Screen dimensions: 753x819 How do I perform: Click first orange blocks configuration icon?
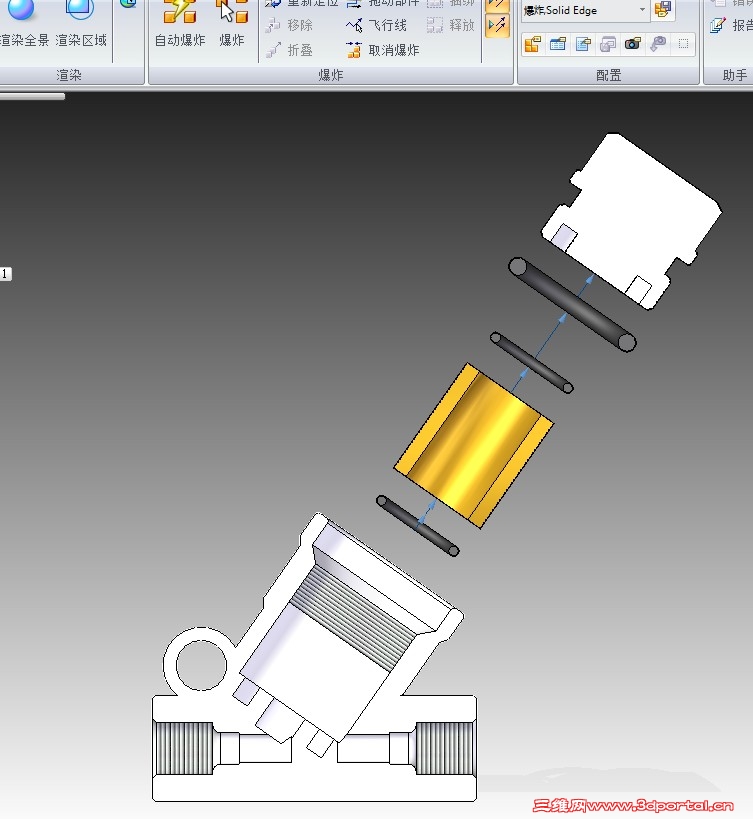(x=533, y=44)
